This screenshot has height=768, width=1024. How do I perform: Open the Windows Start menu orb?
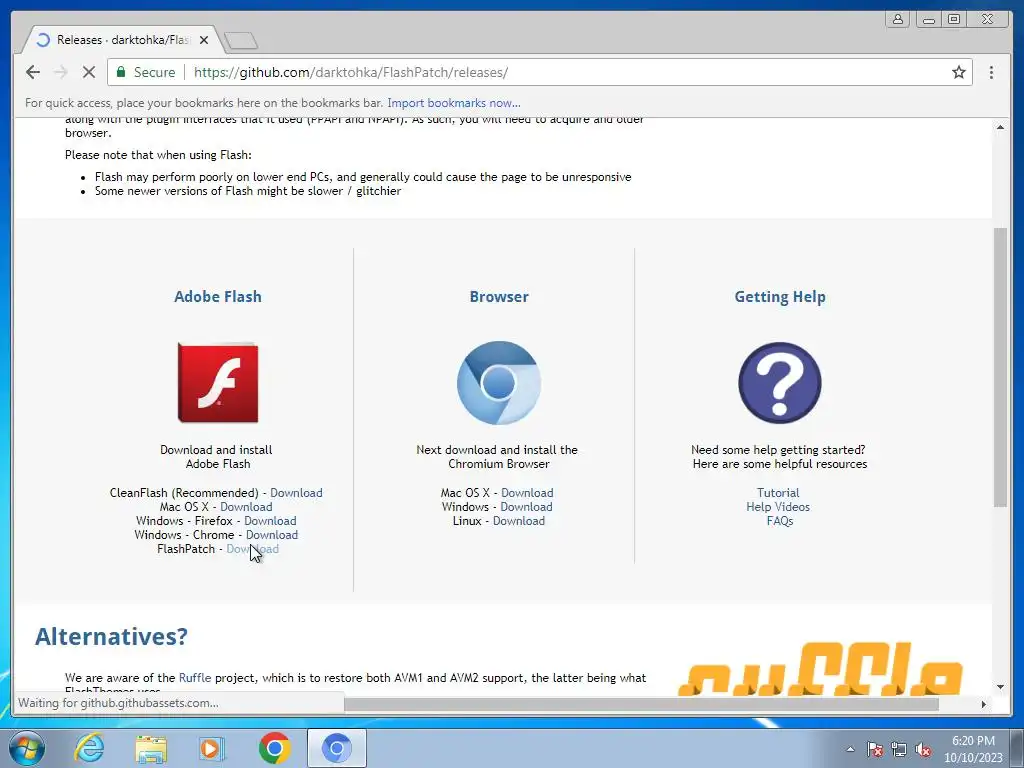point(27,748)
